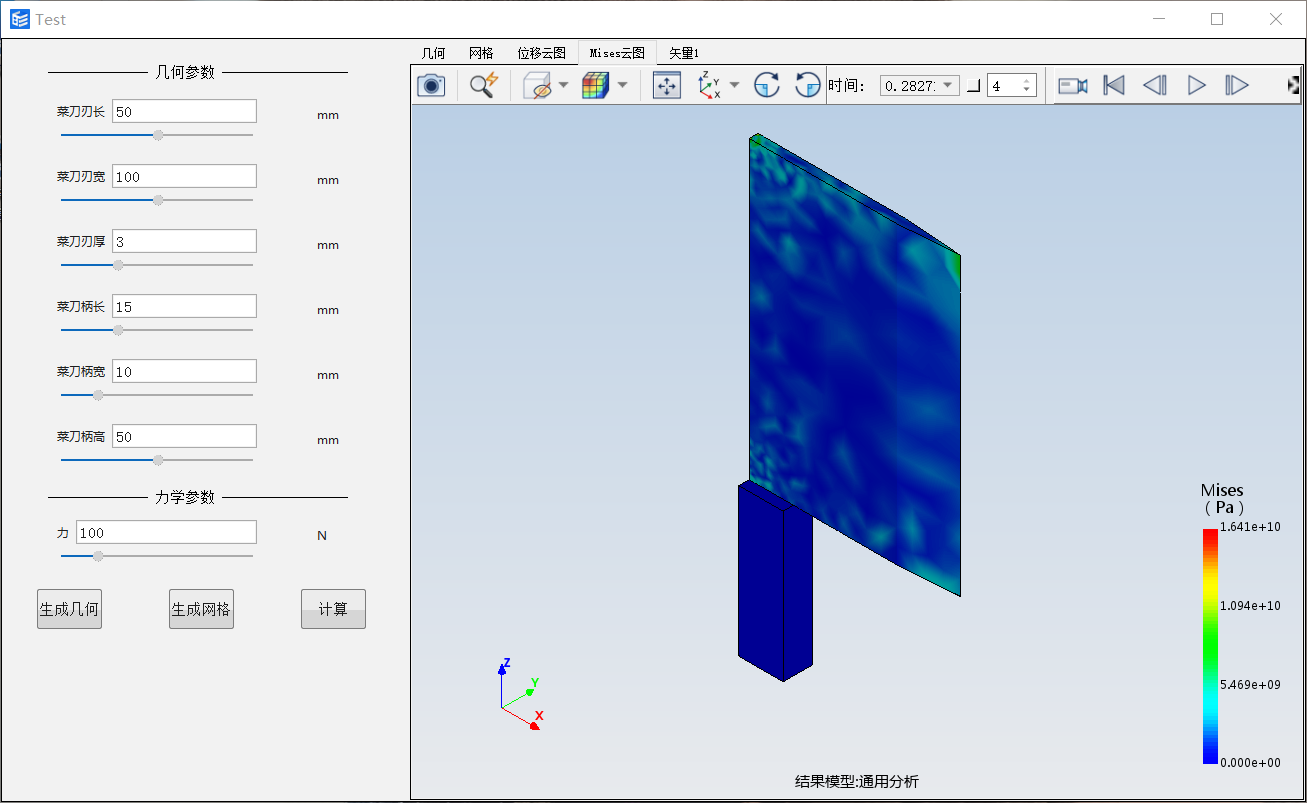Click the Mises (Pa) legend title

pos(1222,498)
